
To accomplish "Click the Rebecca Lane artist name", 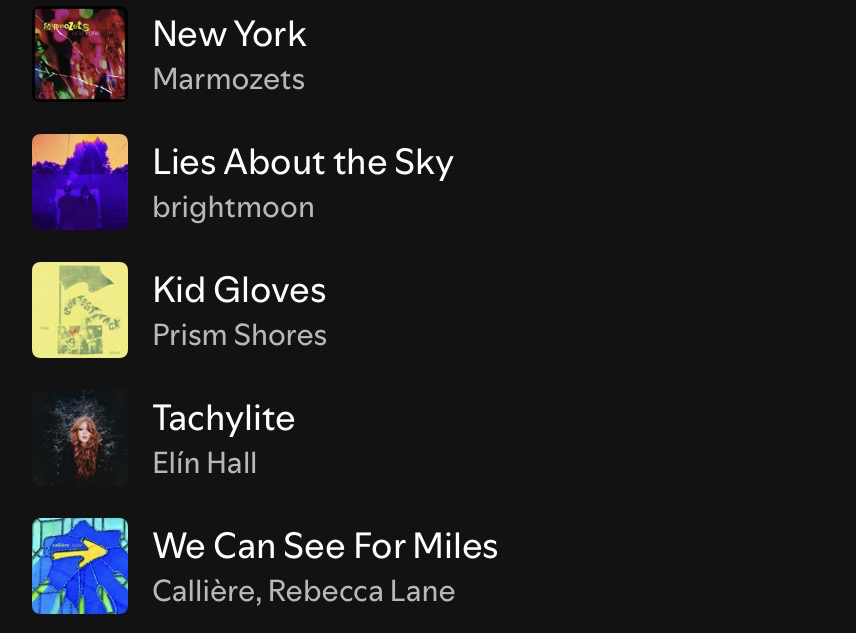I will (361, 591).
